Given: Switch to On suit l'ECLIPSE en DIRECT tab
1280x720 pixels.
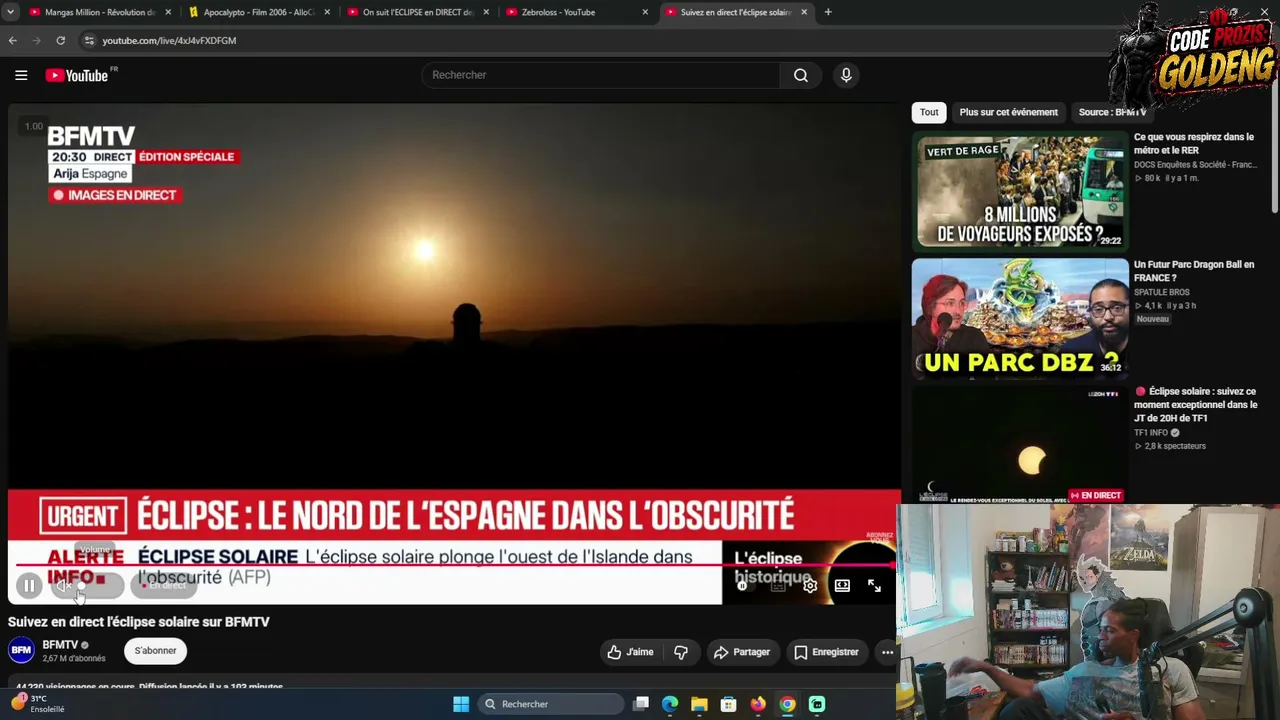Looking at the screenshot, I should point(418,12).
